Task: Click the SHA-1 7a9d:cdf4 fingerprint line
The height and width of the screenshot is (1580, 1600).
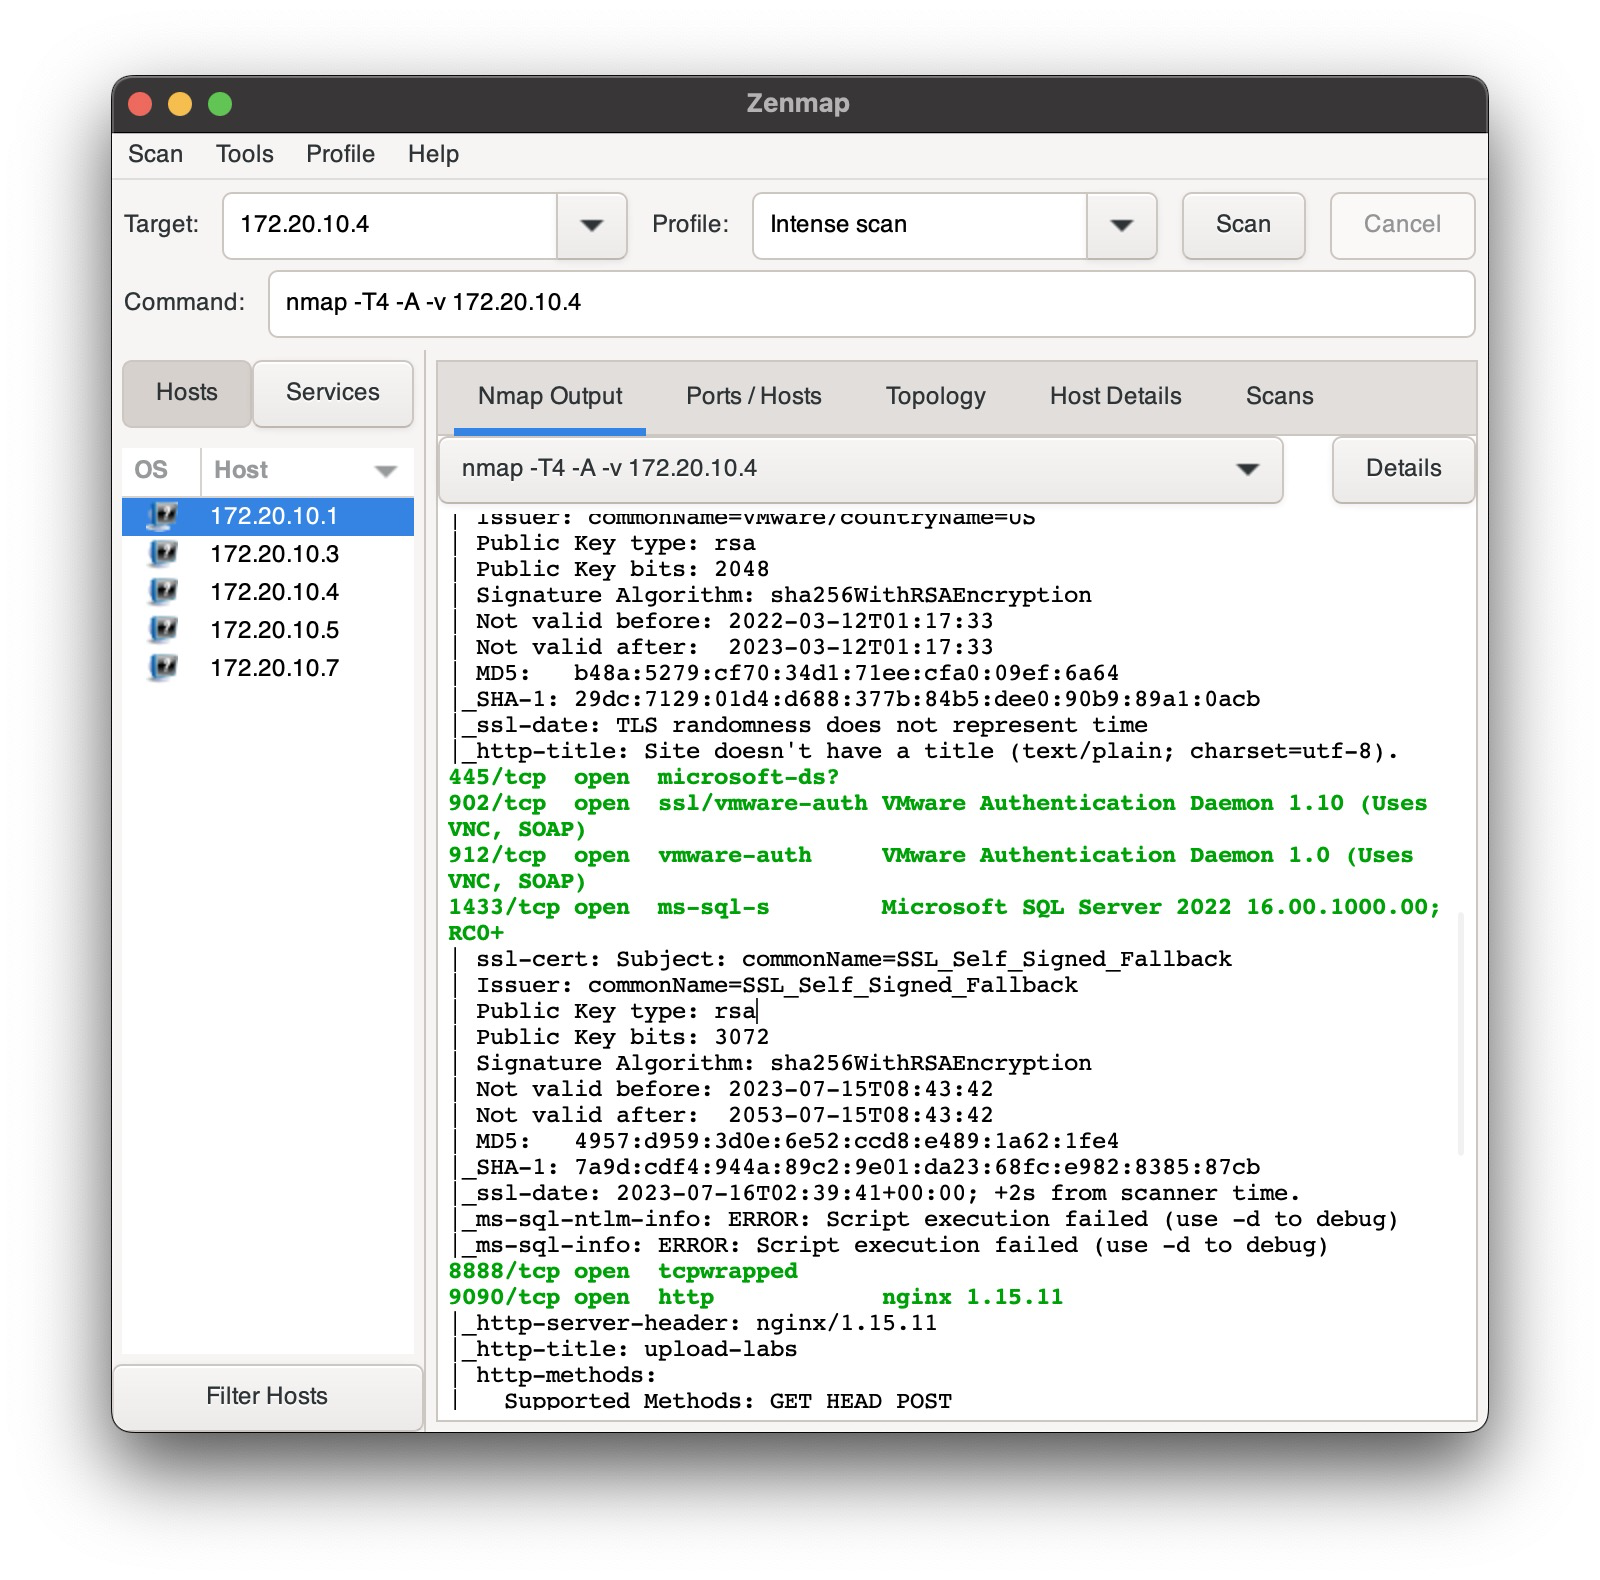Action: (x=858, y=1168)
